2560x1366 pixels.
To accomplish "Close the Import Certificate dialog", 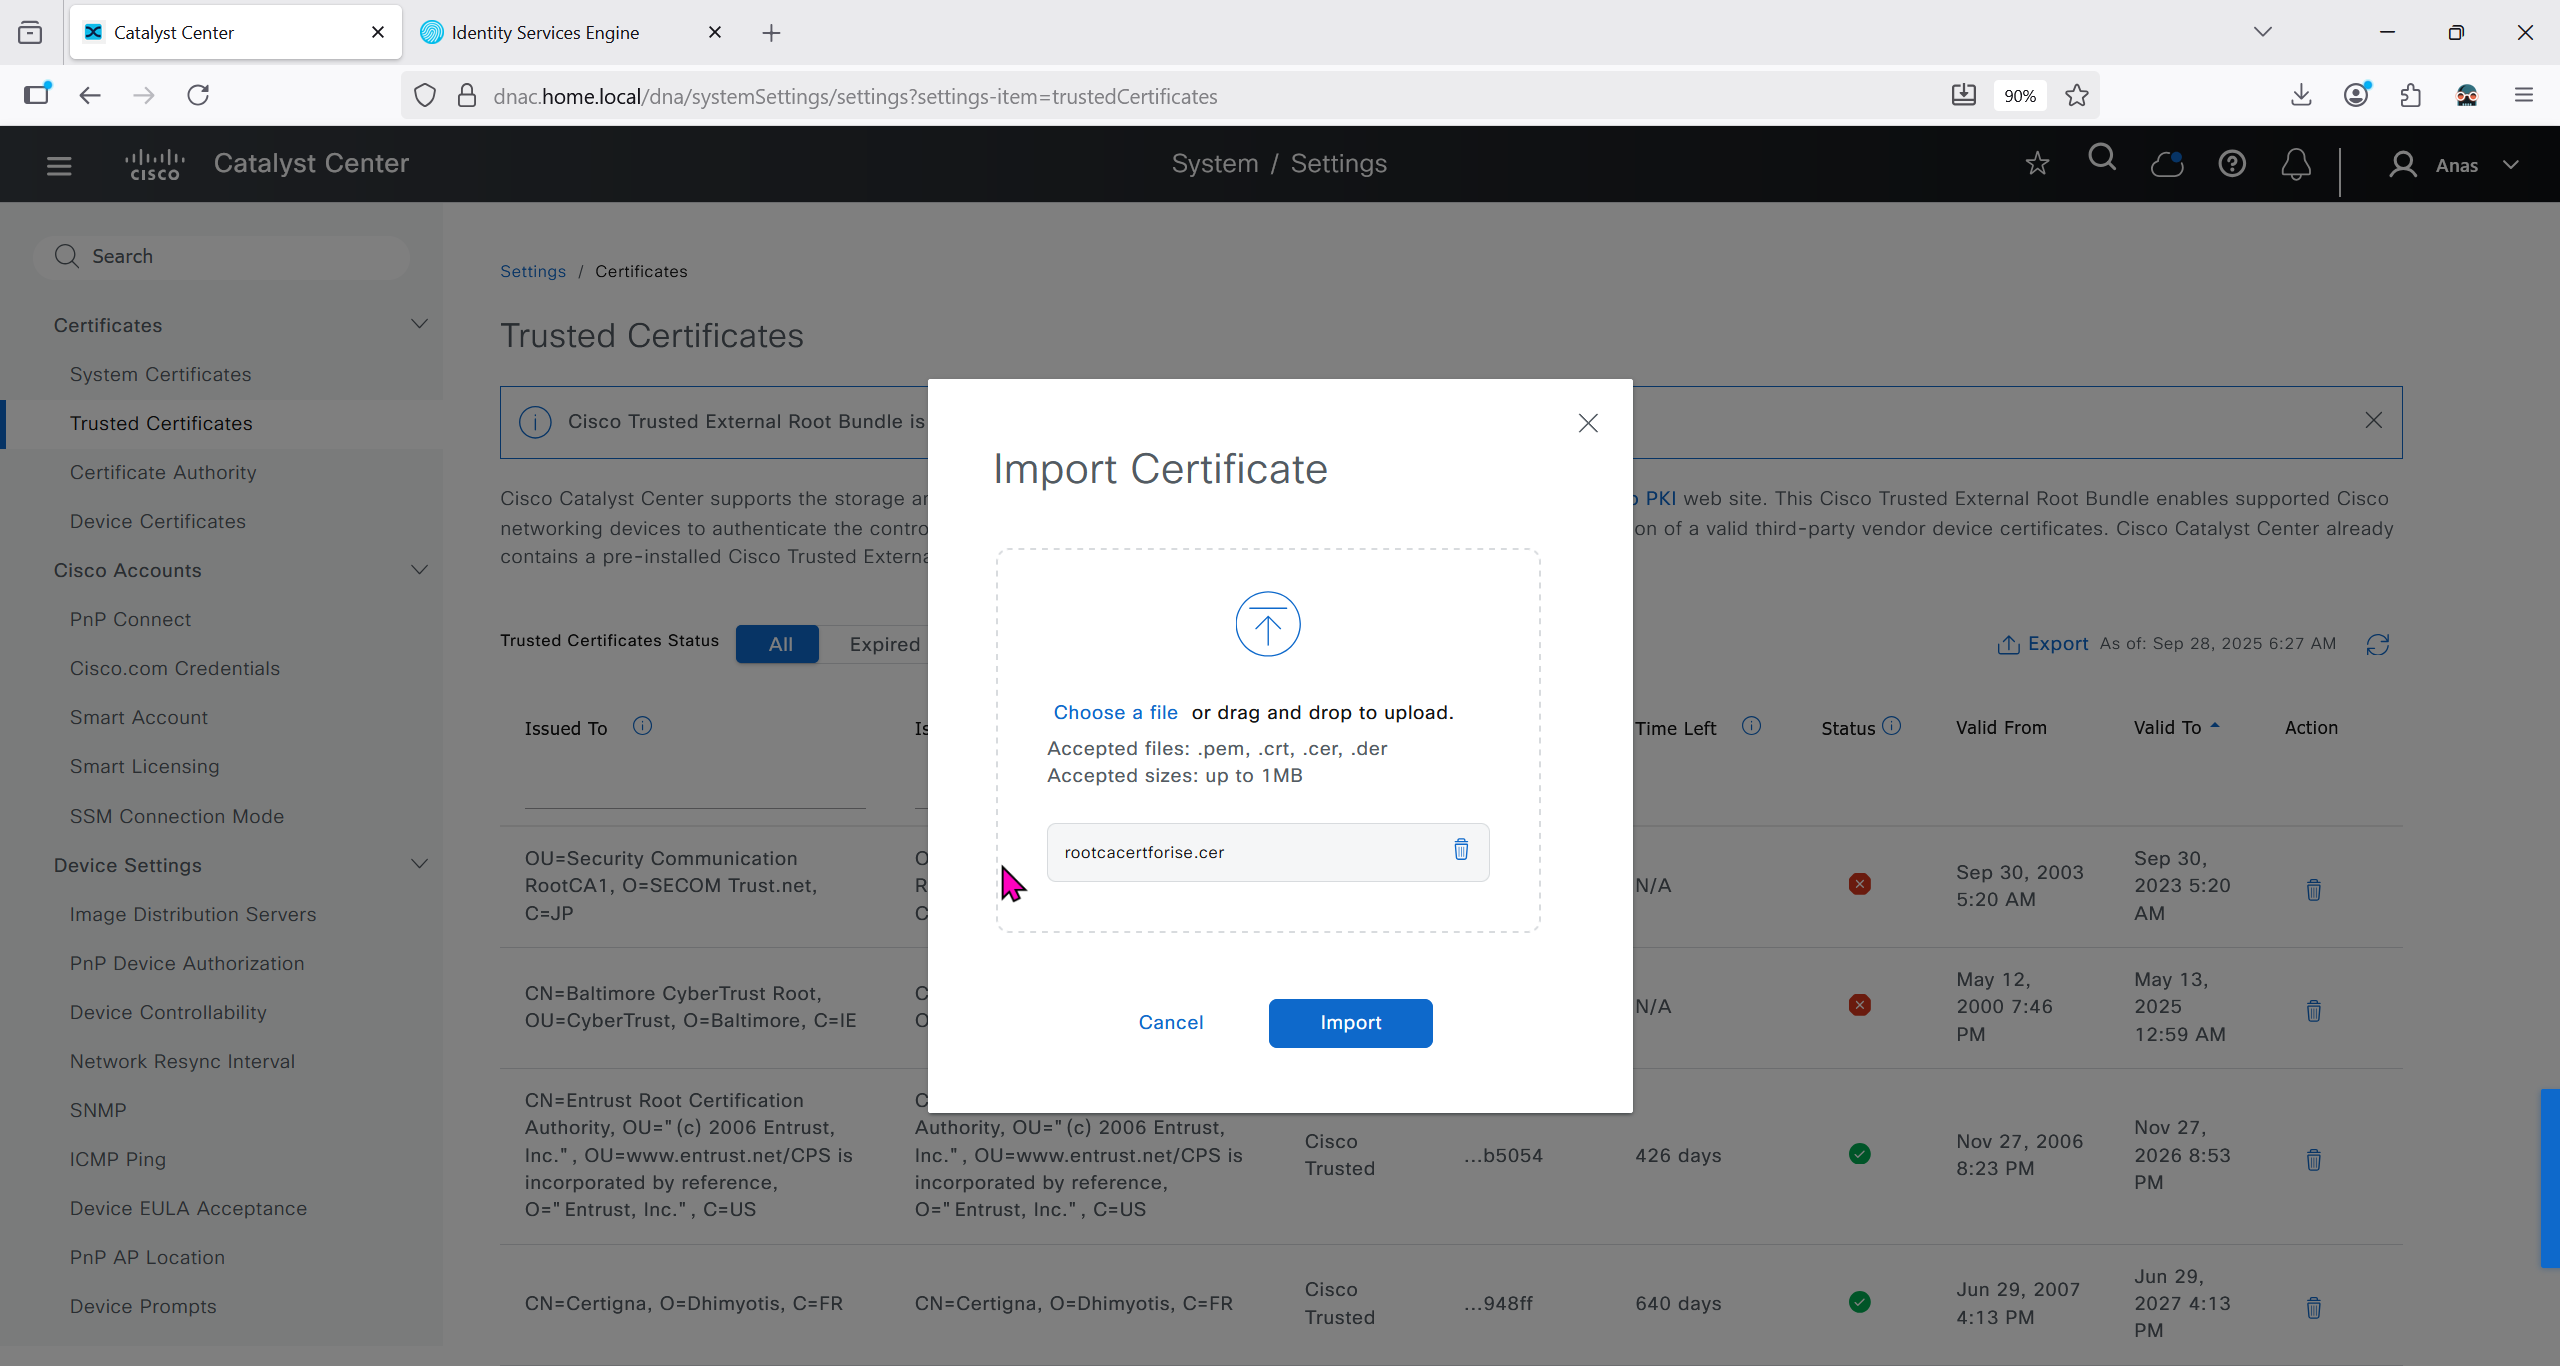I will (x=1588, y=423).
